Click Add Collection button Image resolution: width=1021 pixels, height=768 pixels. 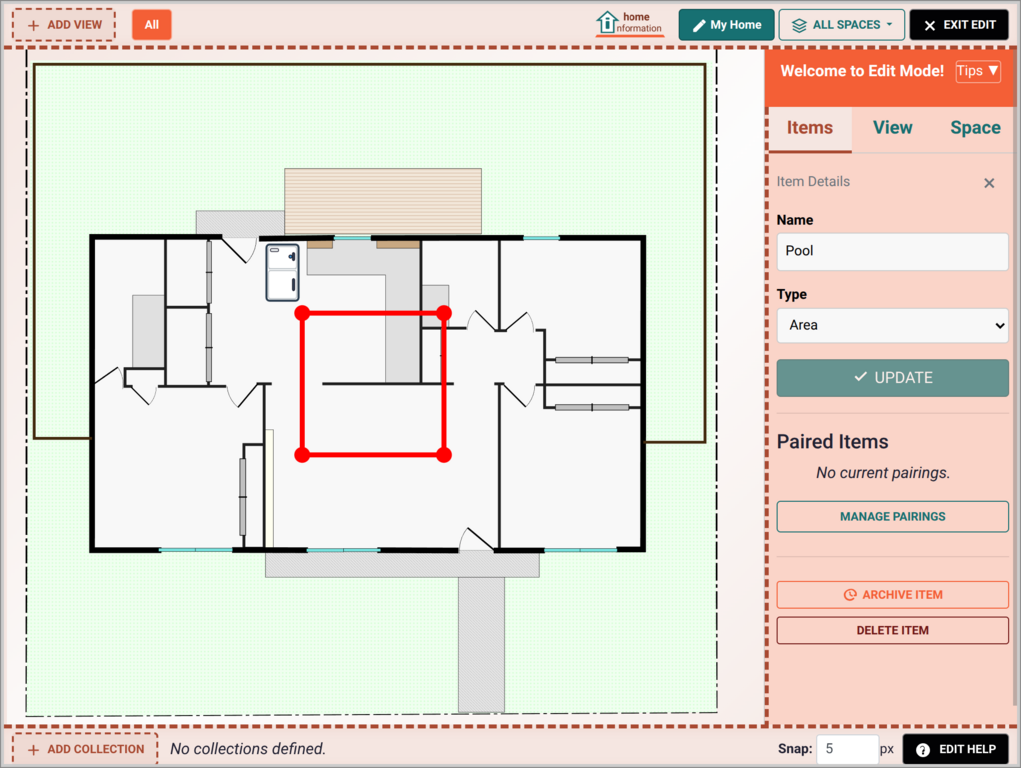point(85,749)
